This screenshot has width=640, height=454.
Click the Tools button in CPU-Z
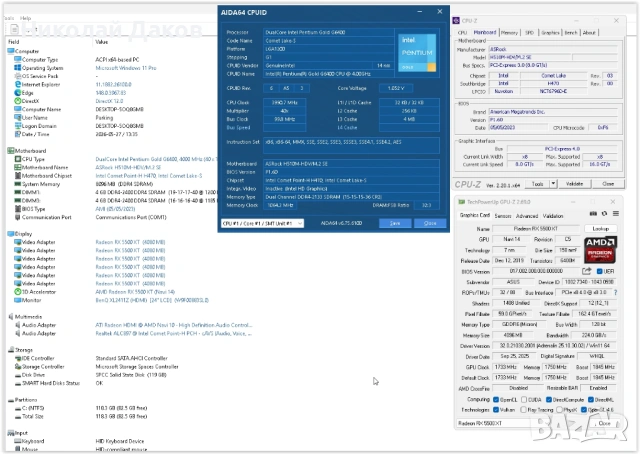click(537, 184)
